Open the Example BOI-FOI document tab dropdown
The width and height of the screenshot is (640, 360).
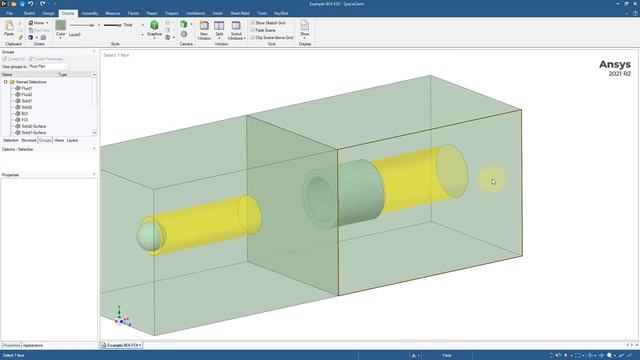pyautogui.click(x=140, y=345)
